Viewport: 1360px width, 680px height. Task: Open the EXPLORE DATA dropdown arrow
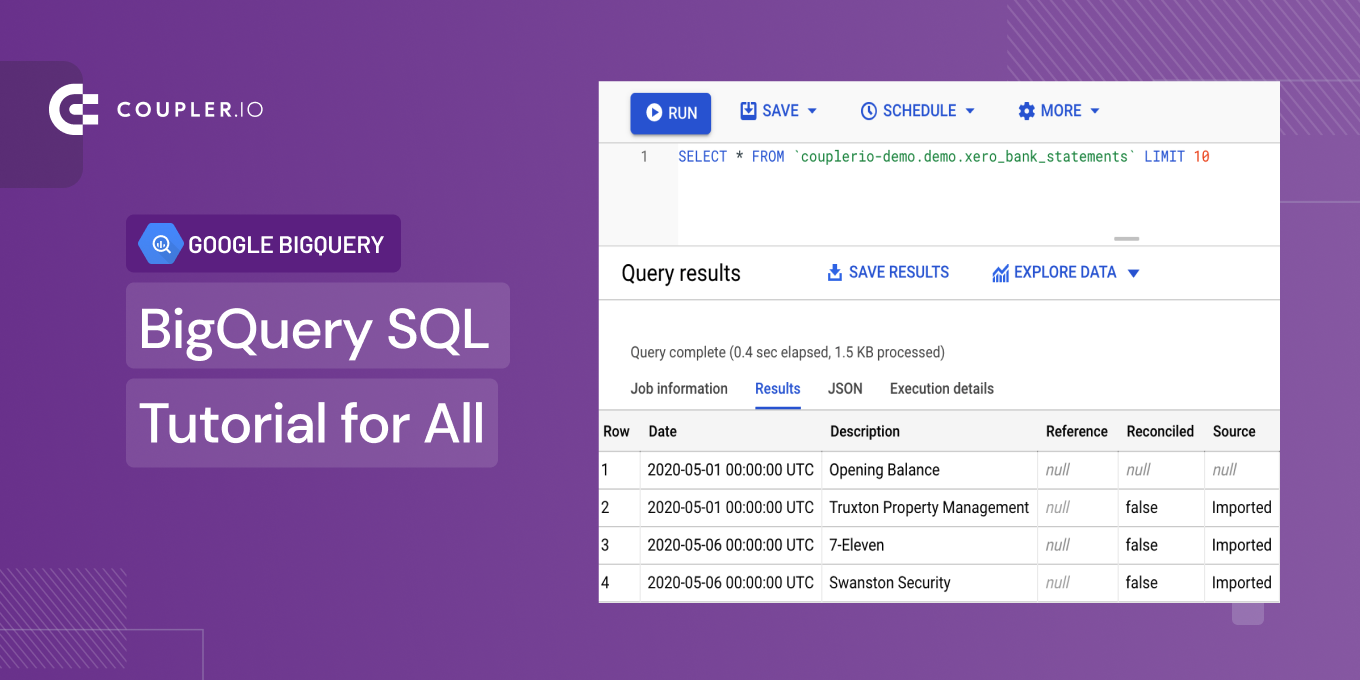(1133, 271)
